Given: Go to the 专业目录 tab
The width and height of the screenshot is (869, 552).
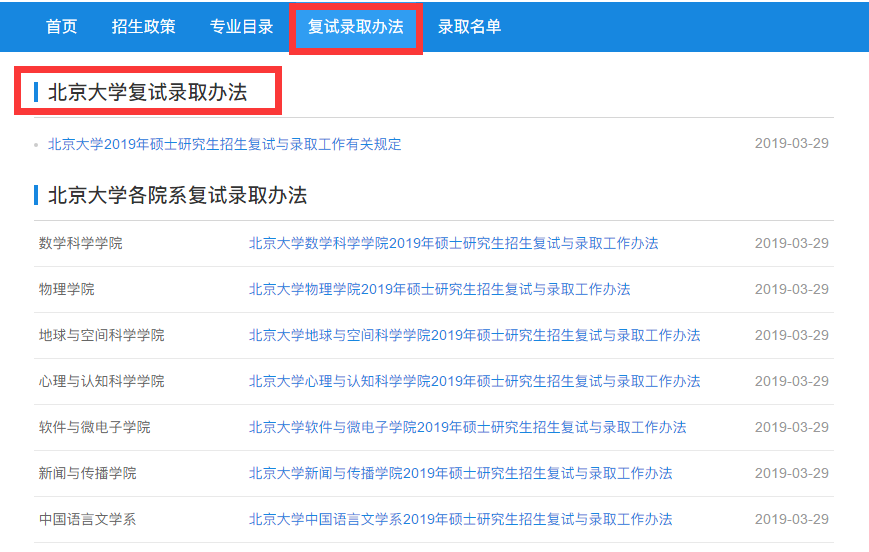Looking at the screenshot, I should pyautogui.click(x=241, y=27).
